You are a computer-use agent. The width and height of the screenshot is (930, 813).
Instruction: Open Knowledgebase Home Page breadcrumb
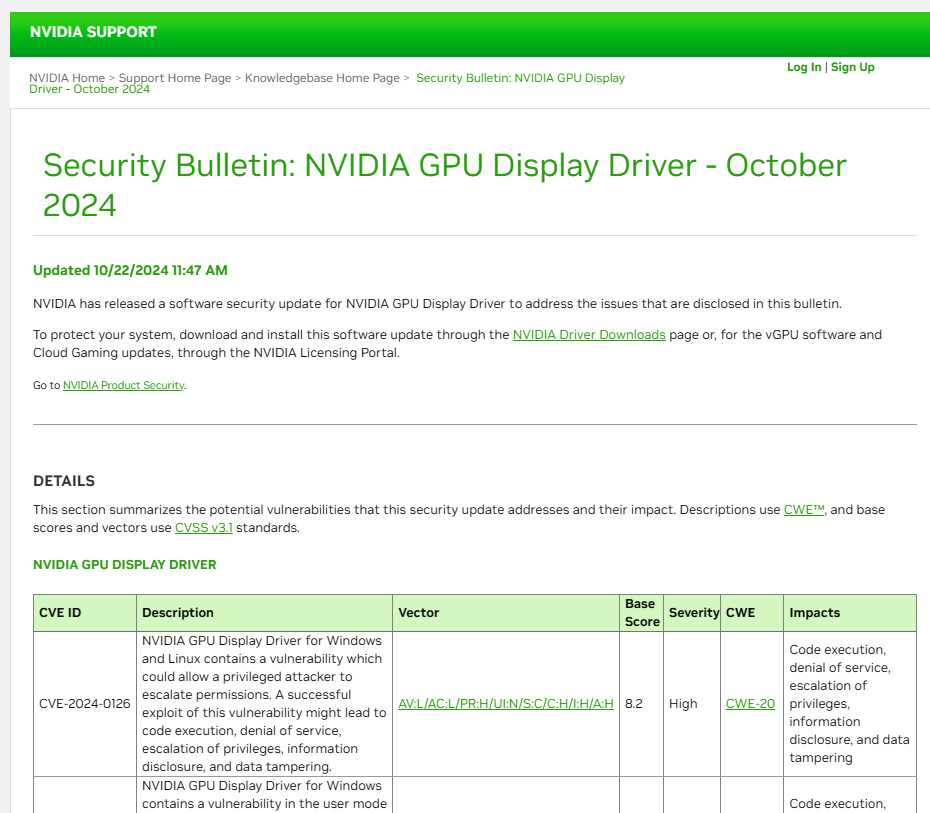coord(322,78)
